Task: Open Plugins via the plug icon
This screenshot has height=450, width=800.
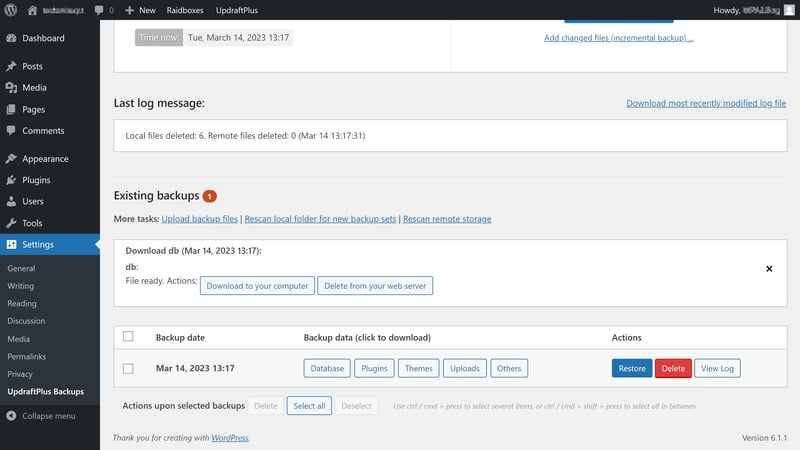Action: click(11, 180)
